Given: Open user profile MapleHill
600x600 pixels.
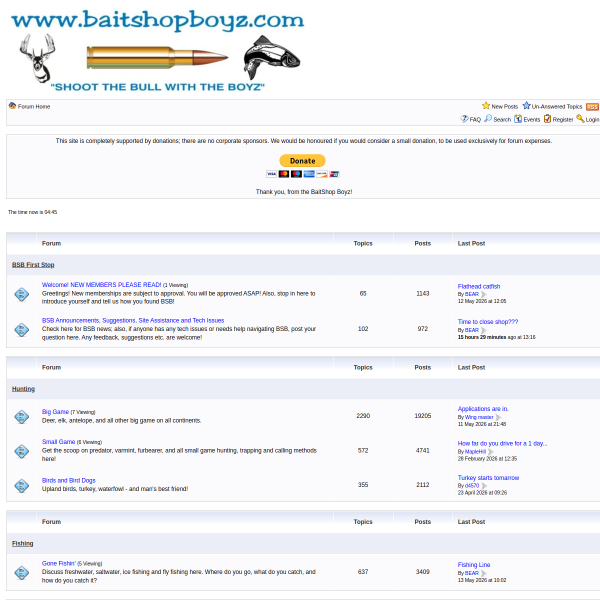Looking at the screenshot, I should click(475, 452).
